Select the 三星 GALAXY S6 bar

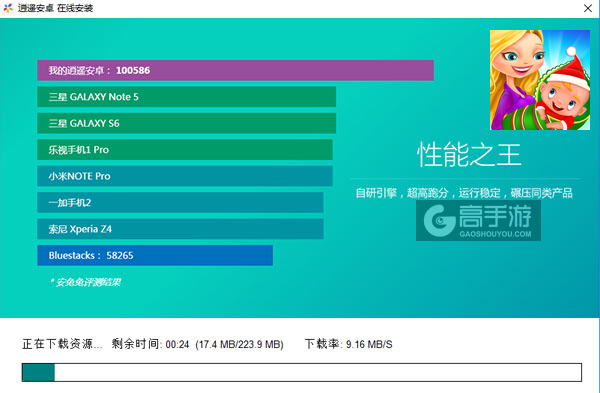click(x=186, y=123)
